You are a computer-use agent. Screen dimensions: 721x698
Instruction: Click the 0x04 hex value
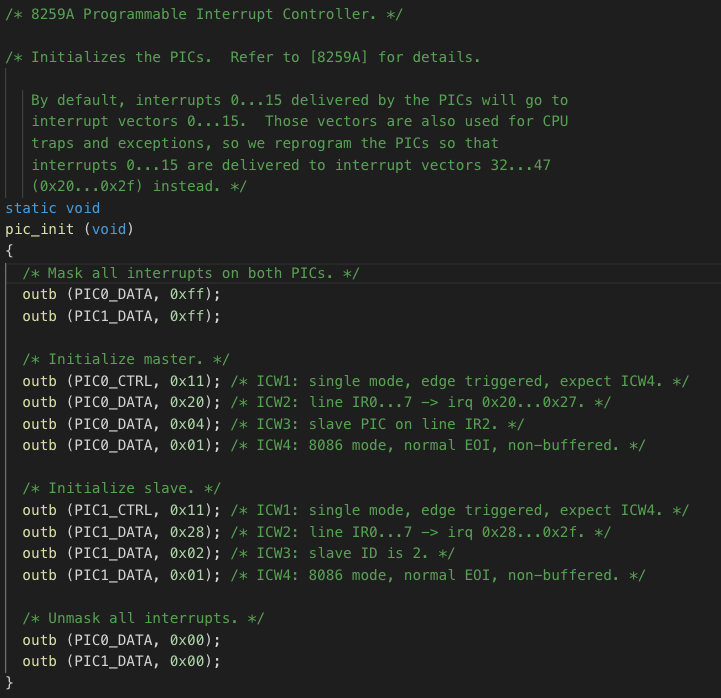[x=188, y=424]
